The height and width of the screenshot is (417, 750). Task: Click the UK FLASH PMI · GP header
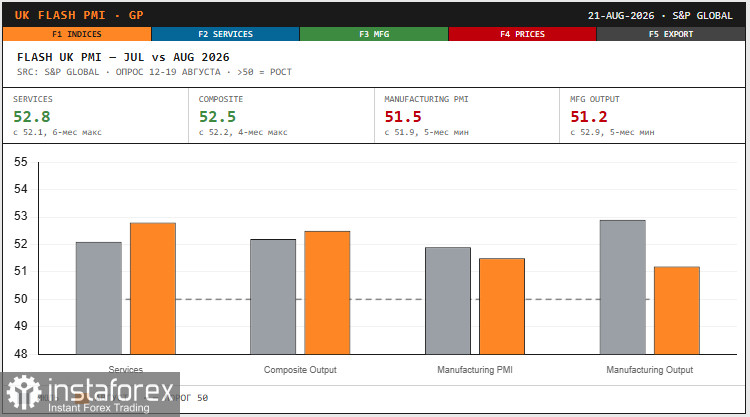pos(79,15)
